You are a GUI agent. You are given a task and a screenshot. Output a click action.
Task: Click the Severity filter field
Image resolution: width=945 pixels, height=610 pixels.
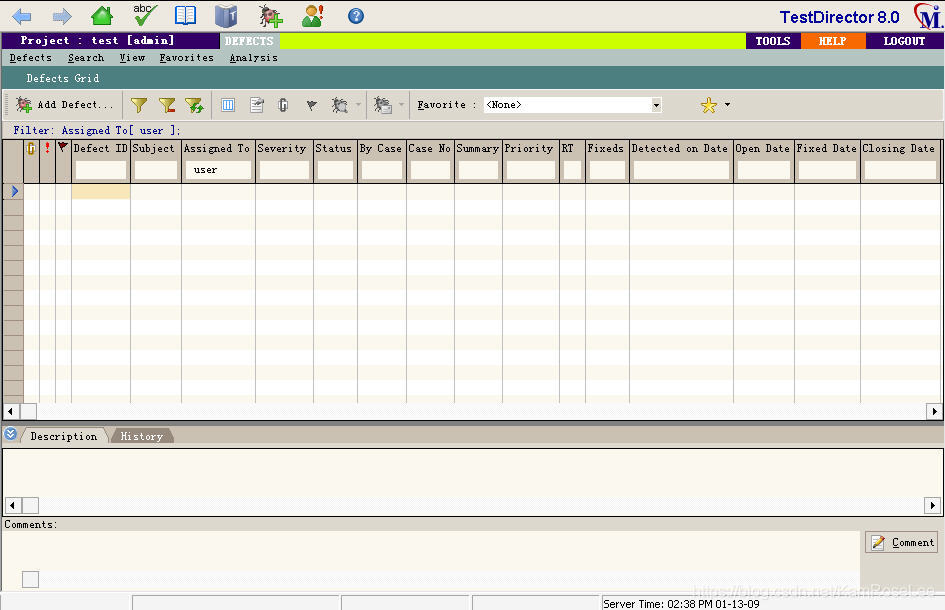pyautogui.click(x=284, y=170)
